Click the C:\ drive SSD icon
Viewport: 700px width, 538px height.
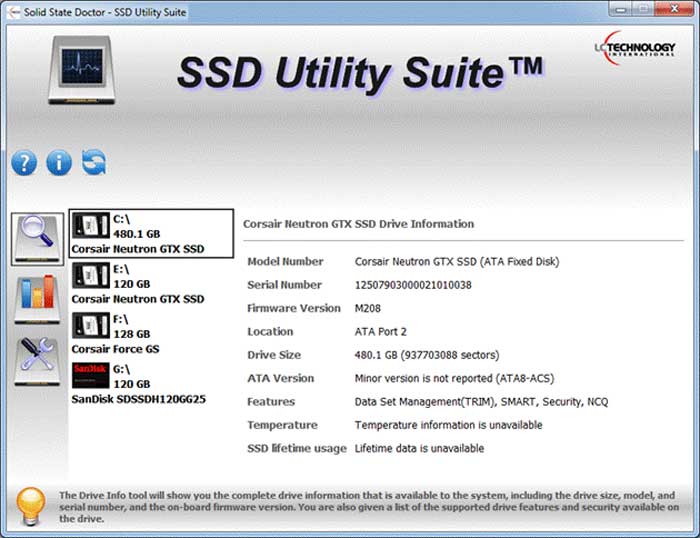point(91,225)
